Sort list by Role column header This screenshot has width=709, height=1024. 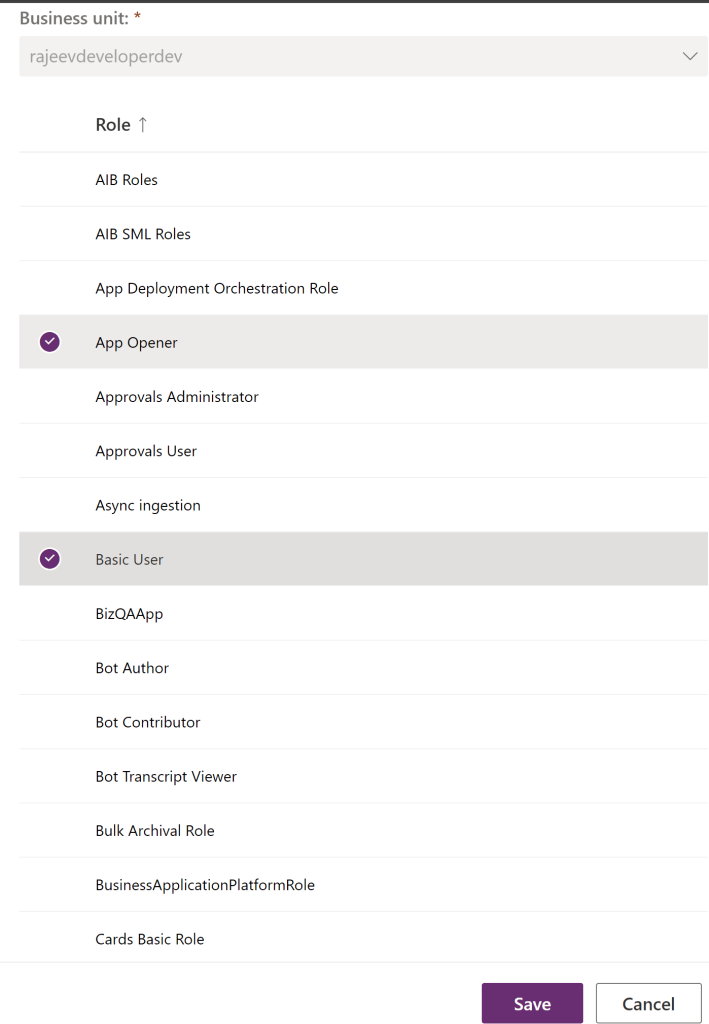pos(113,125)
